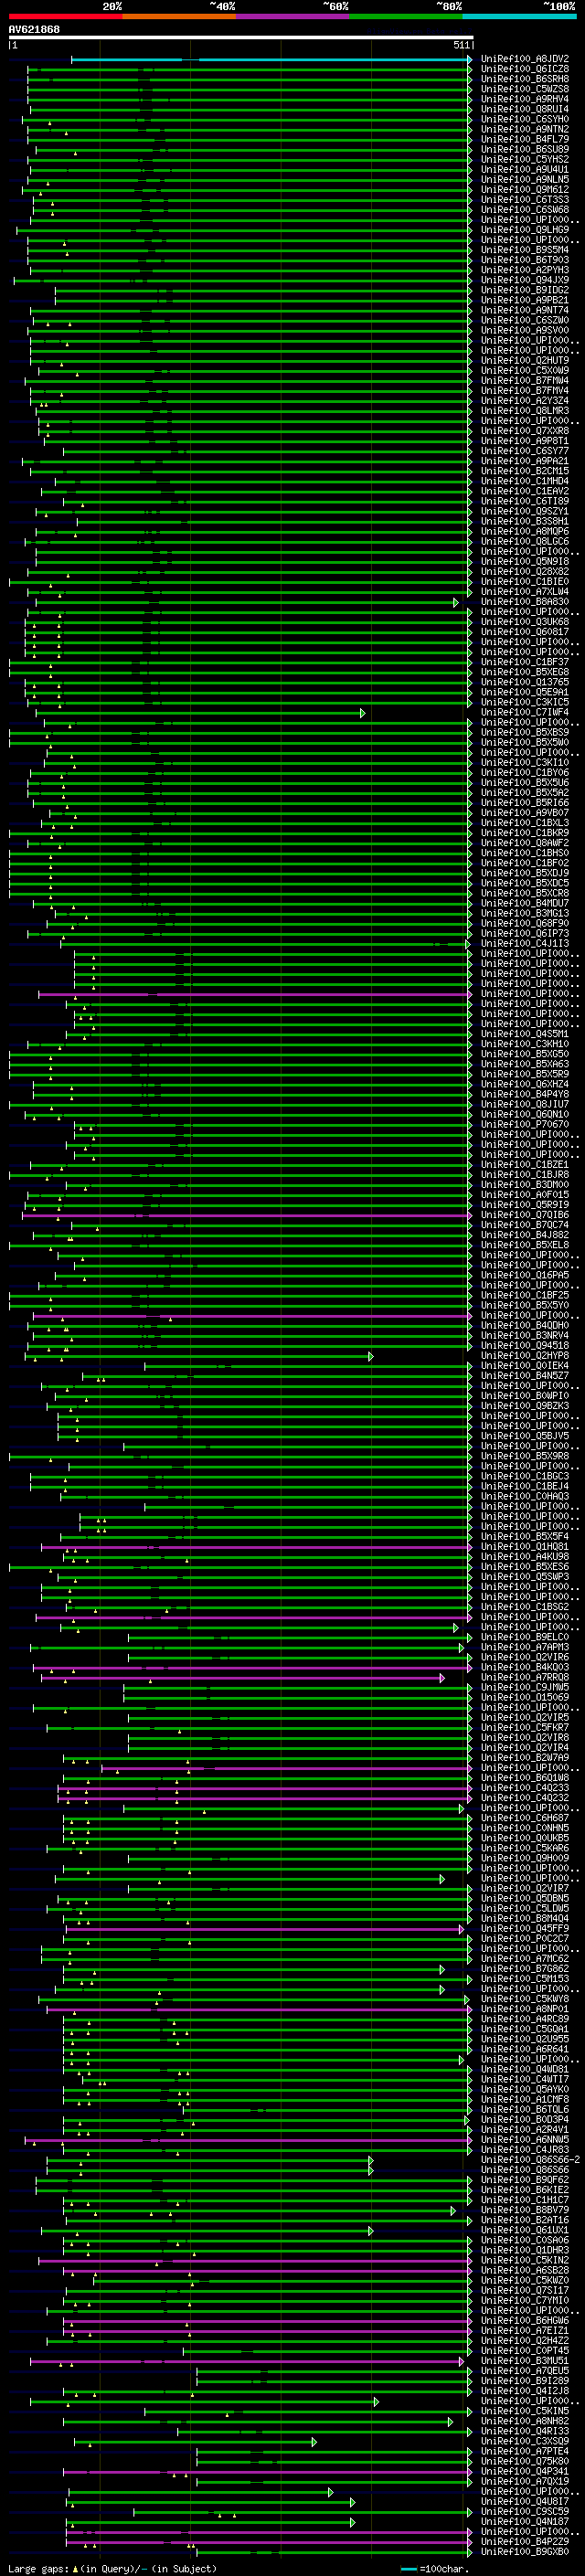Select purple-bar hit UniRef100_B4KQ03
Viewport: 585px width, 2576px height.
(x=524, y=1667)
